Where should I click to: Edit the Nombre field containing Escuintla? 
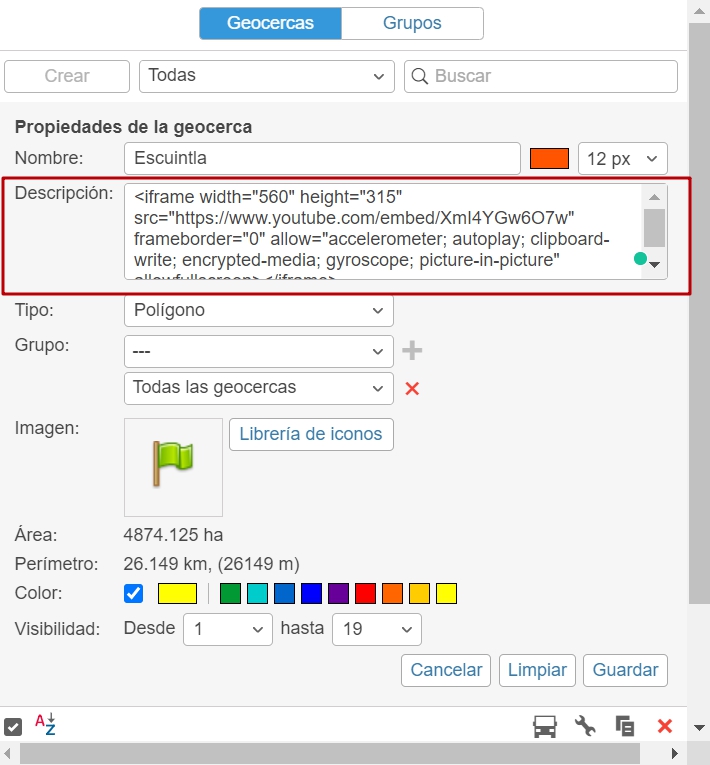click(x=322, y=158)
